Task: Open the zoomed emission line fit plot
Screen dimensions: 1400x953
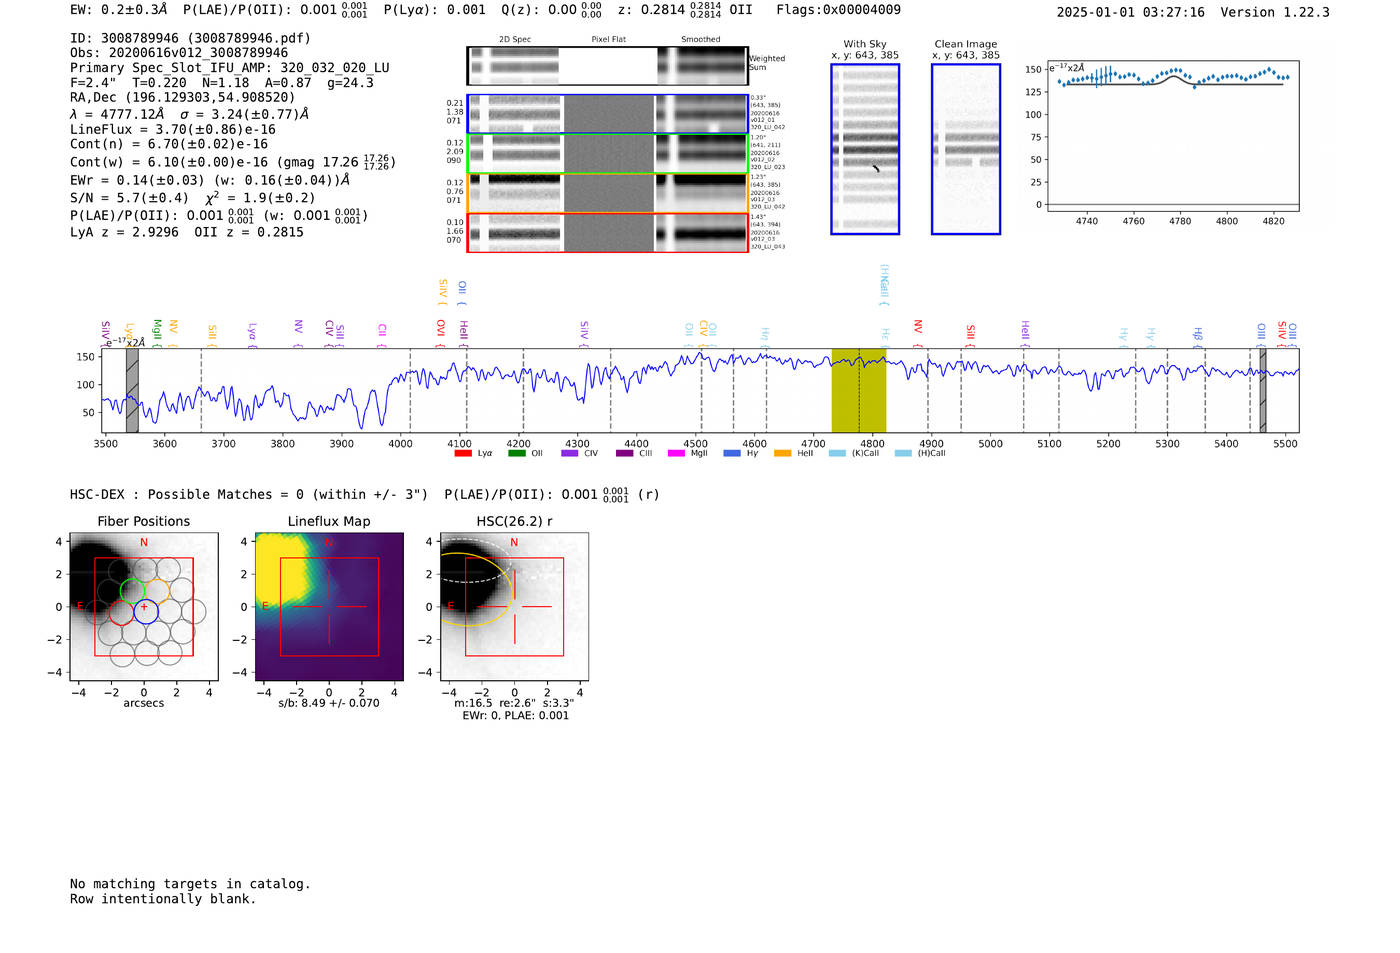Action: click(1172, 136)
